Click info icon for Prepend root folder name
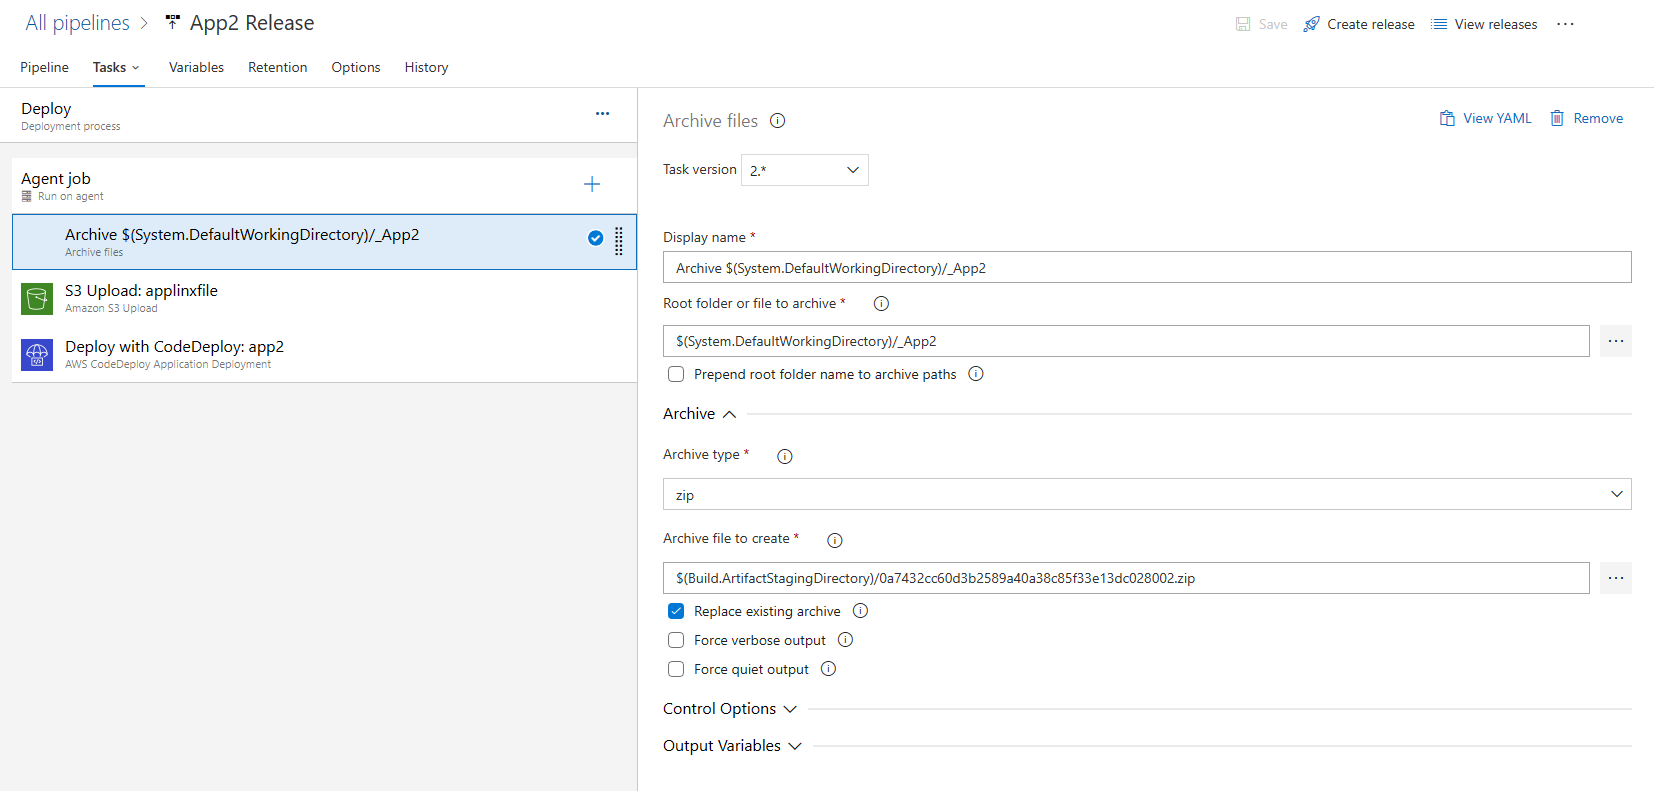The image size is (1654, 791). (976, 374)
